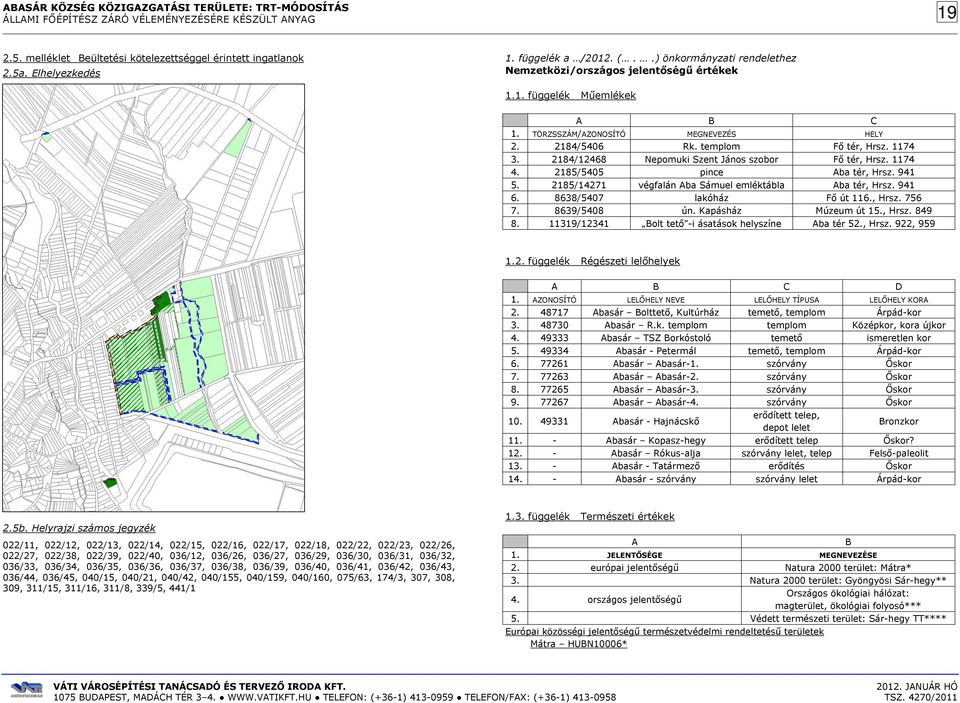This screenshot has height=703, width=960.
Task: Select identifier cell '49333'
Action: pos(554,338)
